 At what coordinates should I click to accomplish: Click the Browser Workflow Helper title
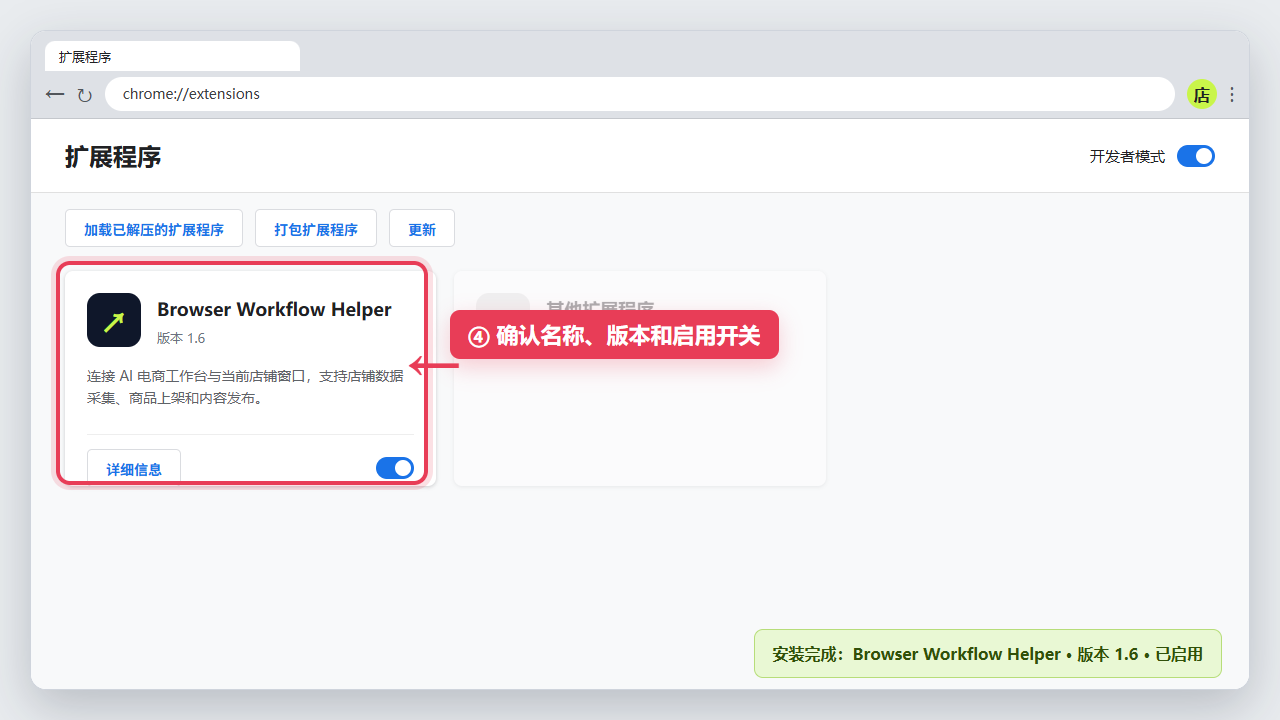(x=274, y=309)
